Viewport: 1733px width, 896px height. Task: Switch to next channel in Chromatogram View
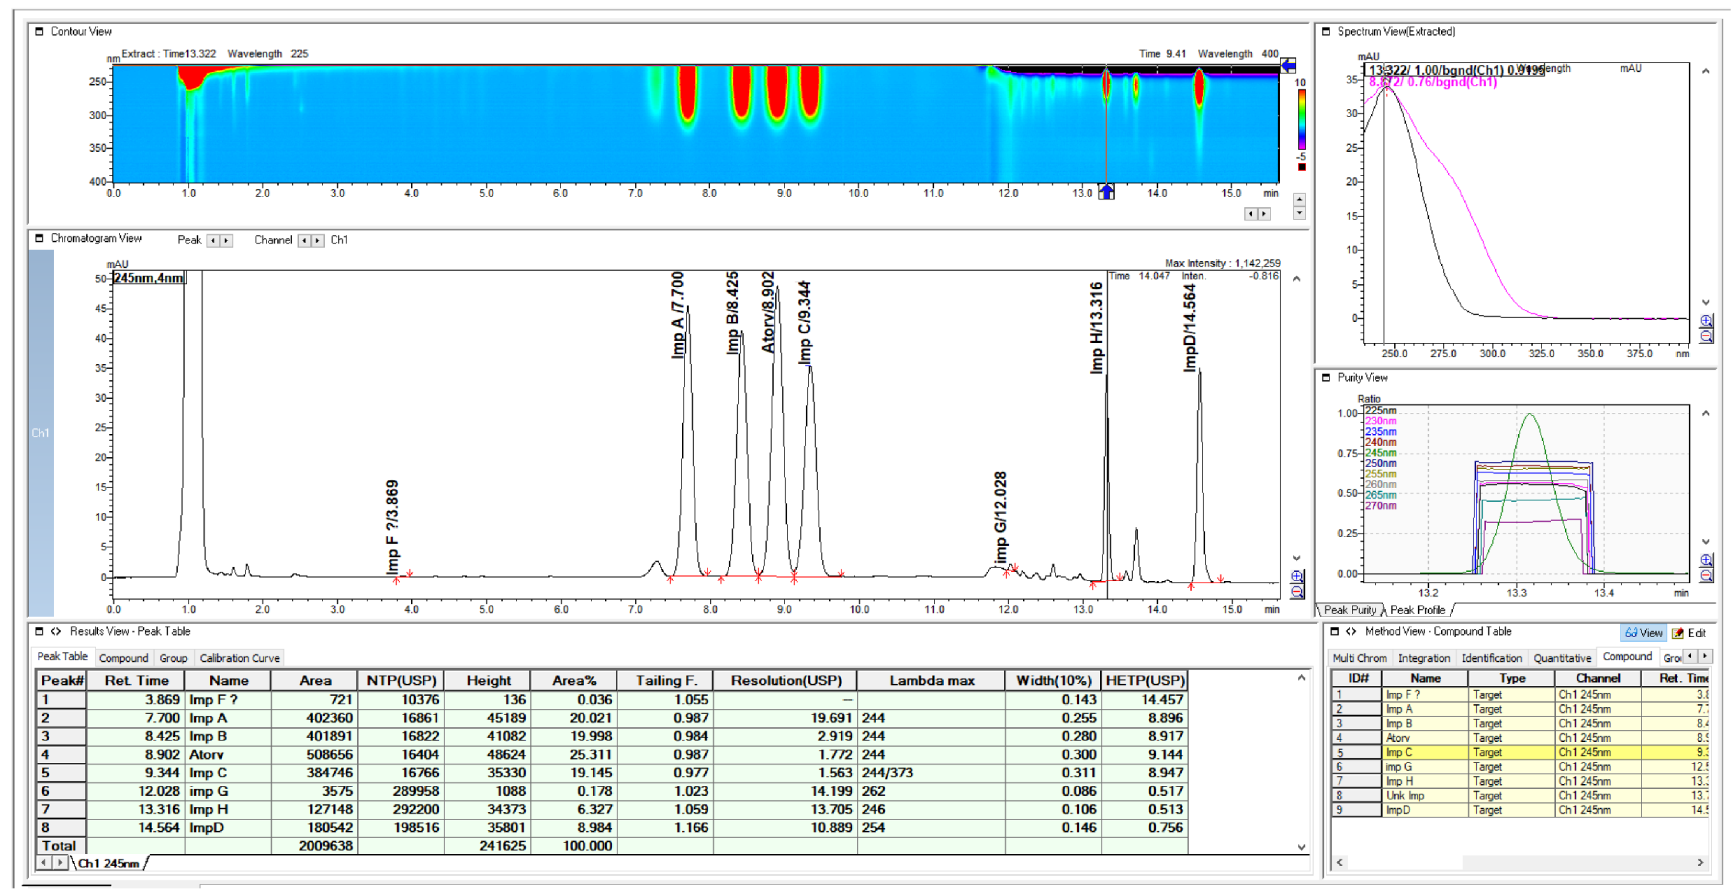coord(318,240)
